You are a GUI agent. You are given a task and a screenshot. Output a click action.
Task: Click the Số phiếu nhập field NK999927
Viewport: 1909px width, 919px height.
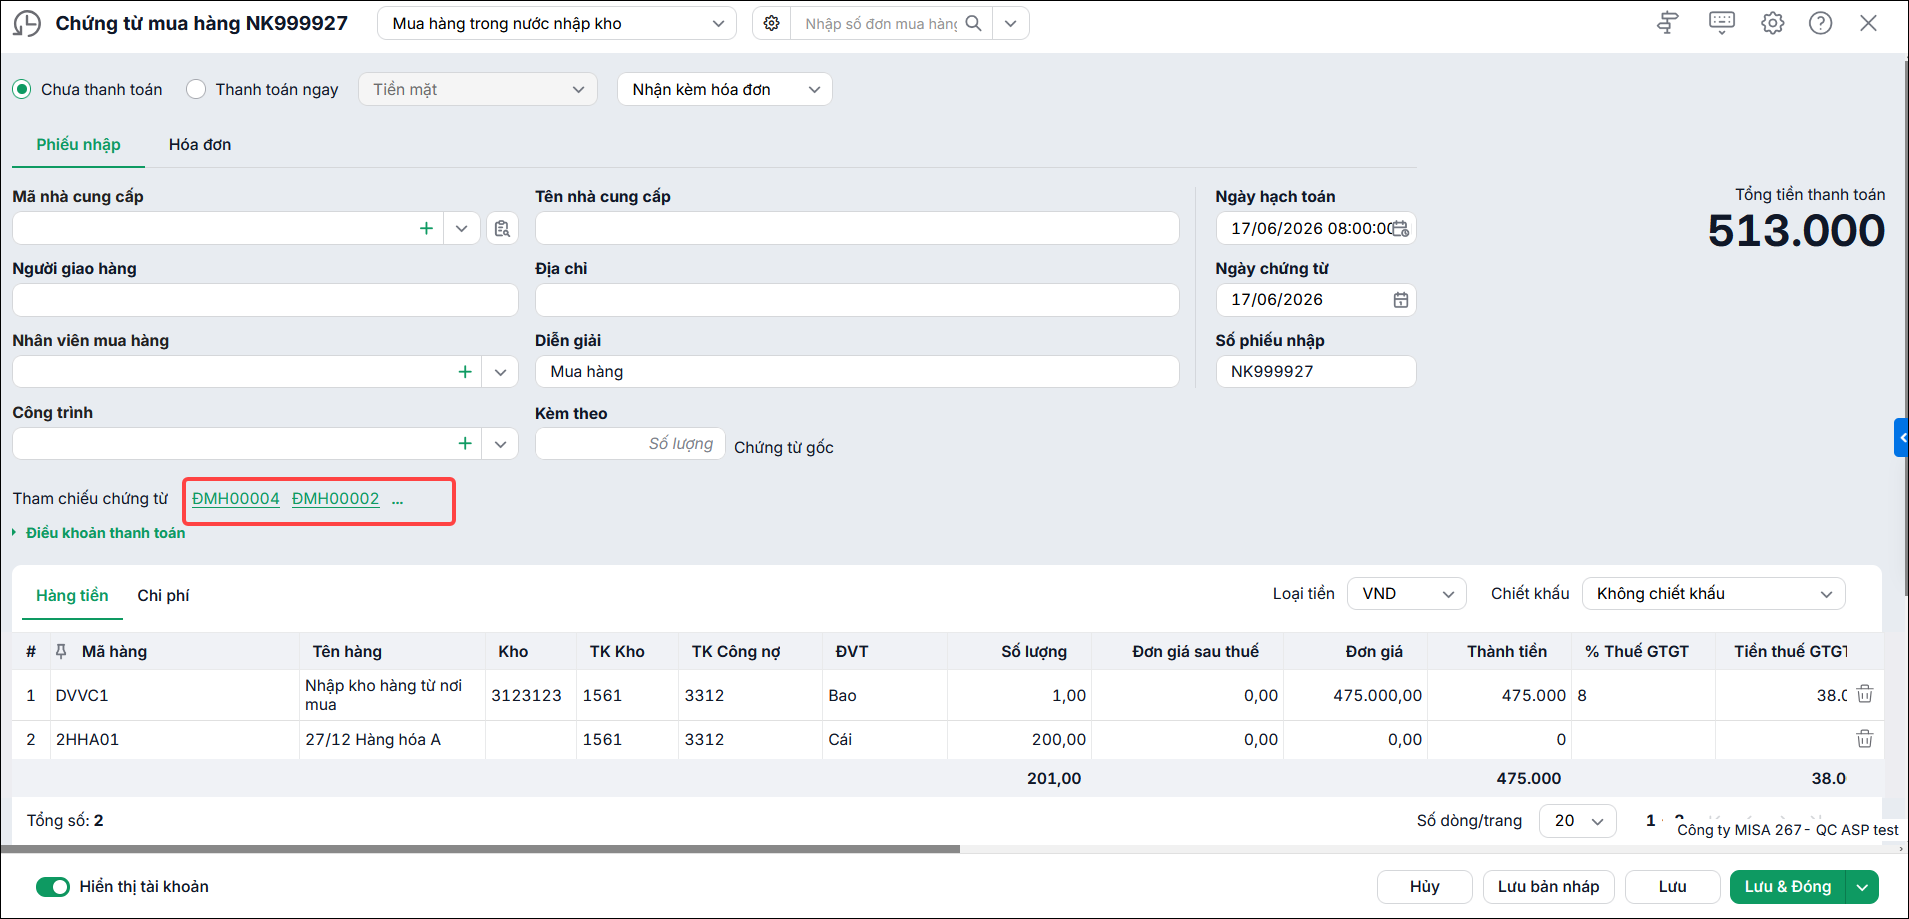[x=1316, y=372]
